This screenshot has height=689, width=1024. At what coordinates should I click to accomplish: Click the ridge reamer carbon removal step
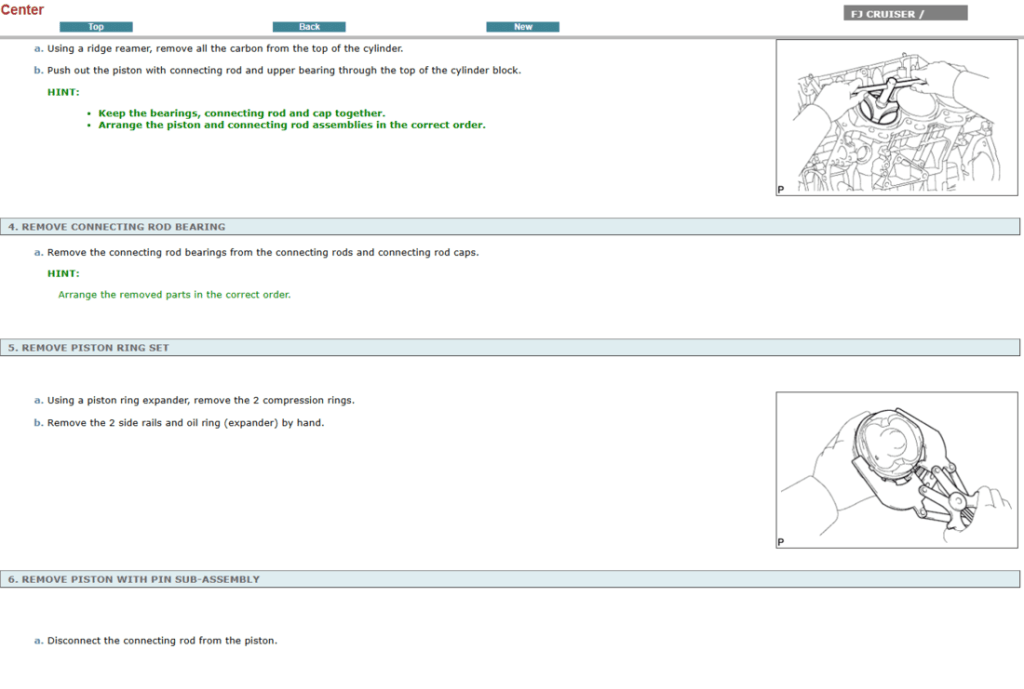click(x=225, y=48)
